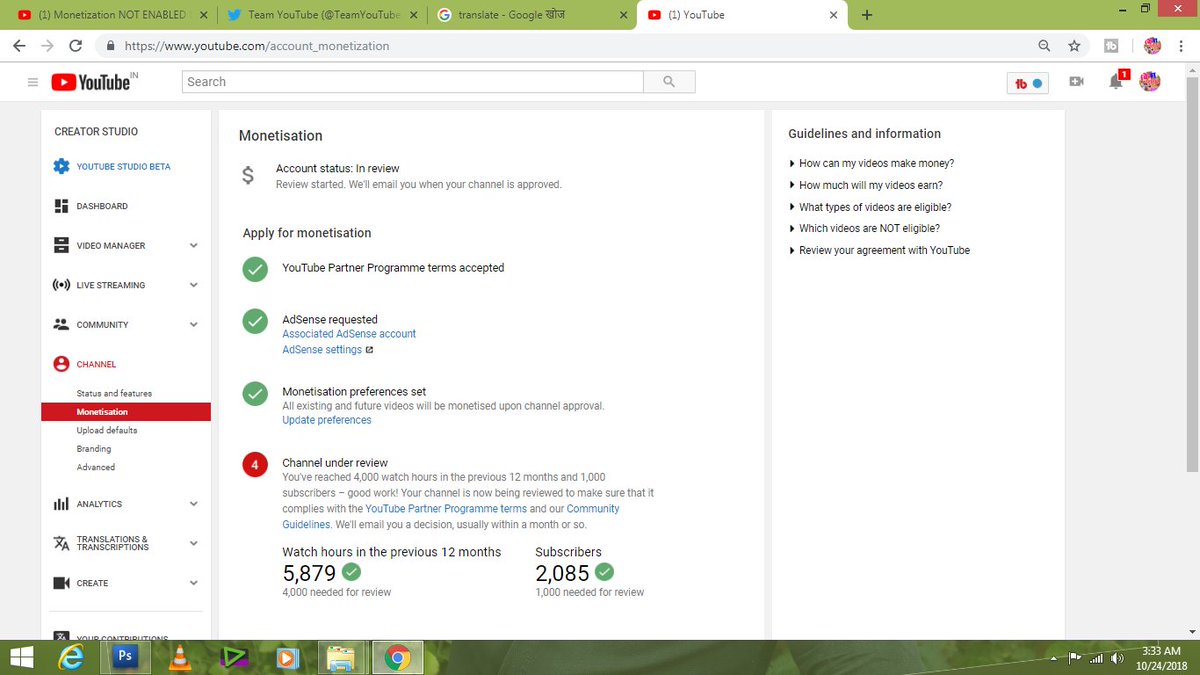Screen dimensions: 1200x675
Task: Click the search magnifier button
Action: click(x=669, y=82)
